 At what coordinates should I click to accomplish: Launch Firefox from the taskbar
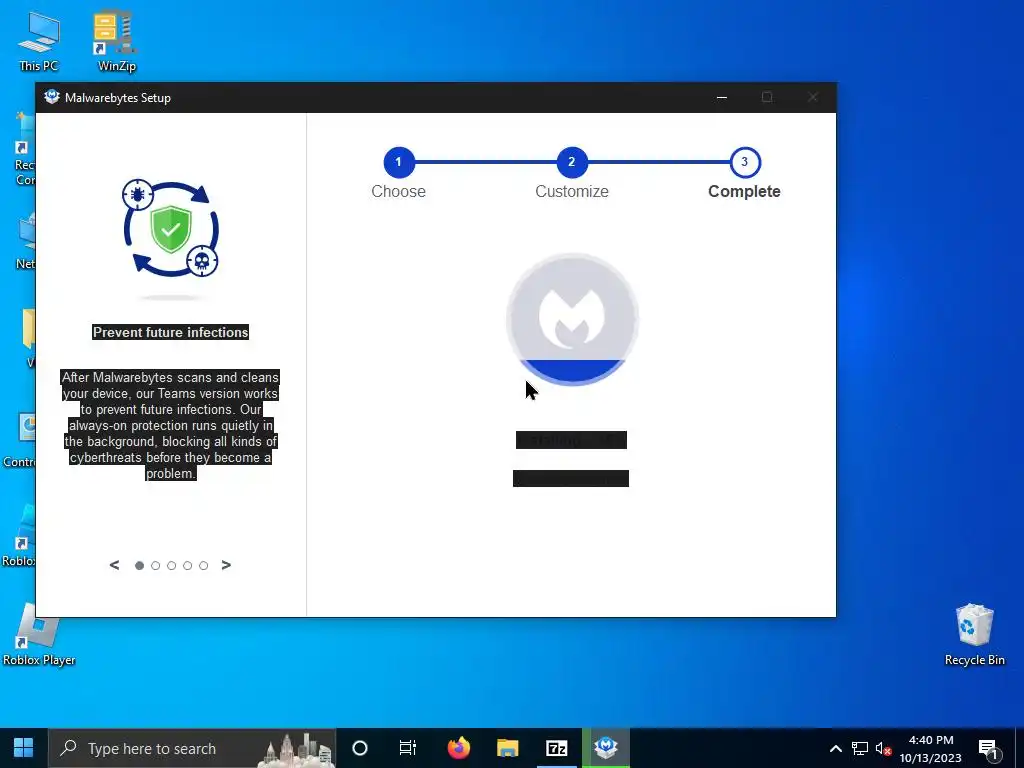pyautogui.click(x=458, y=748)
